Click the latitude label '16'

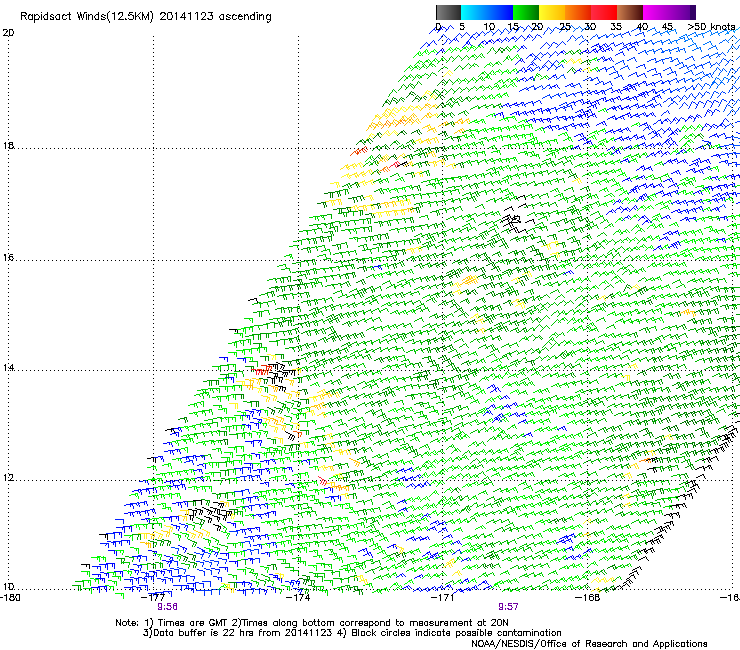(8, 258)
